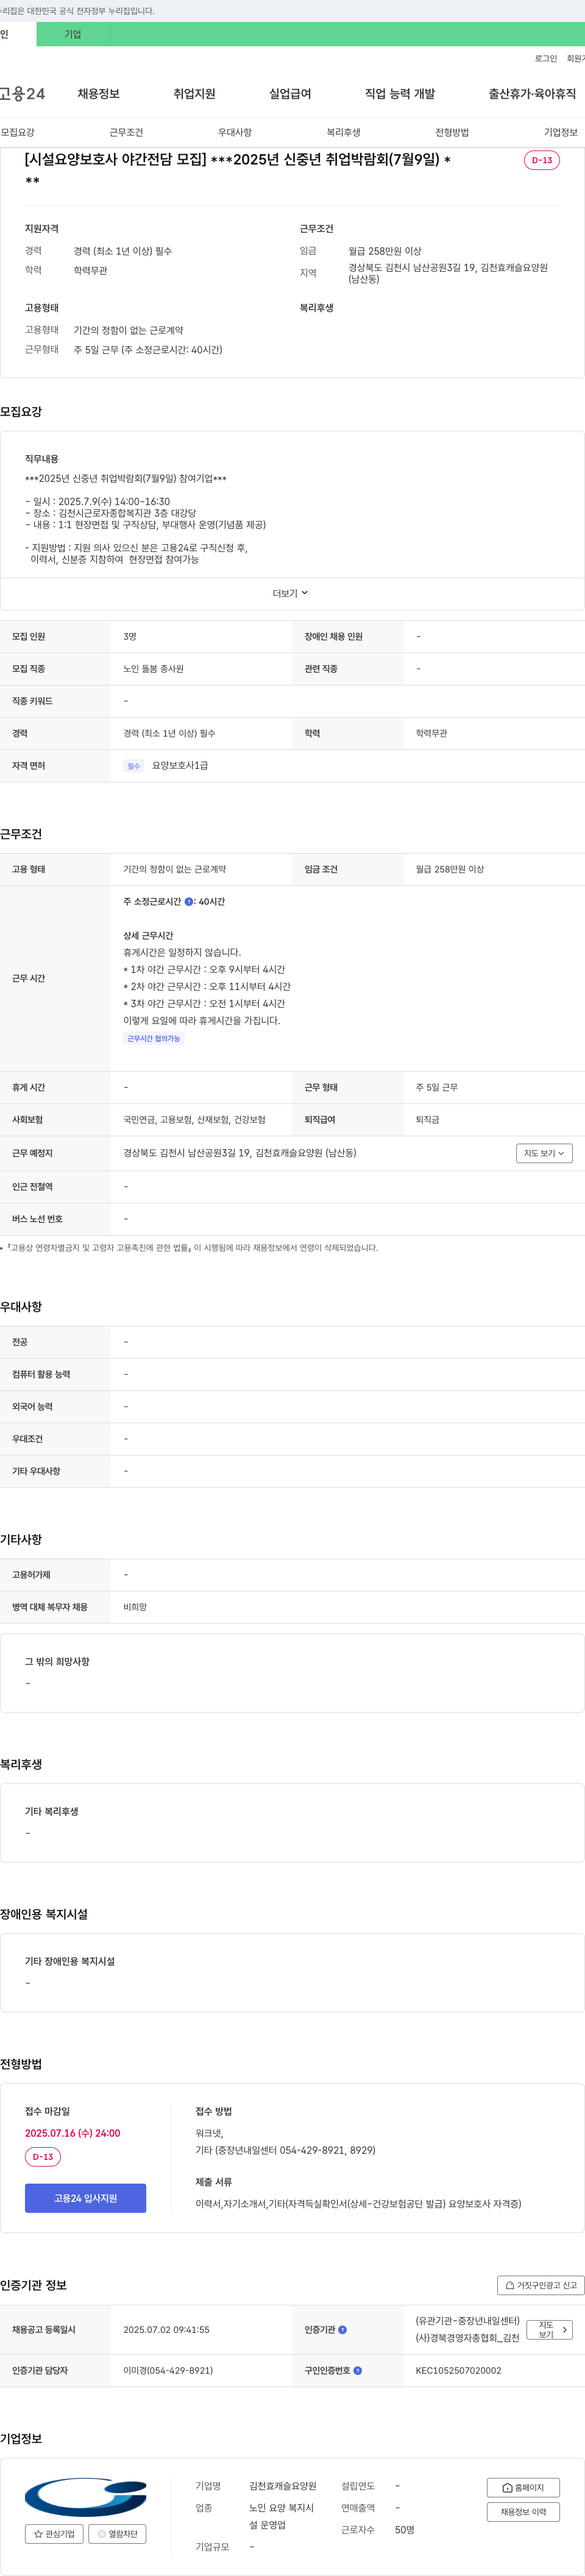Image resolution: width=585 pixels, height=2576 pixels.
Task: Click the 열람차단 block button
Action: 117,2534
